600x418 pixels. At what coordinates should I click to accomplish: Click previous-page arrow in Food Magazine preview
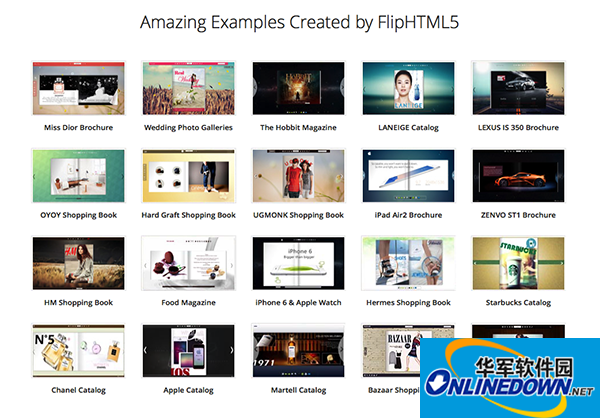click(145, 265)
